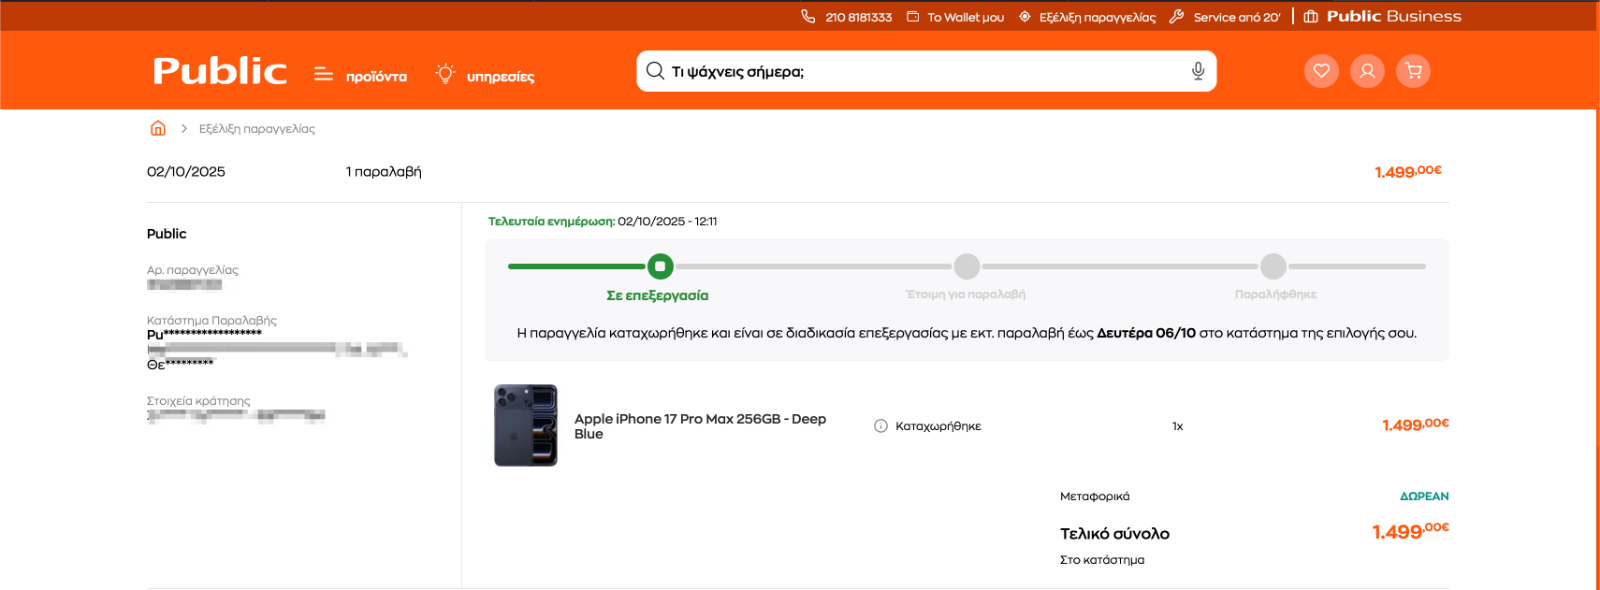Click the phone icon for 210 8181333
This screenshot has width=1600, height=590.
(x=808, y=16)
